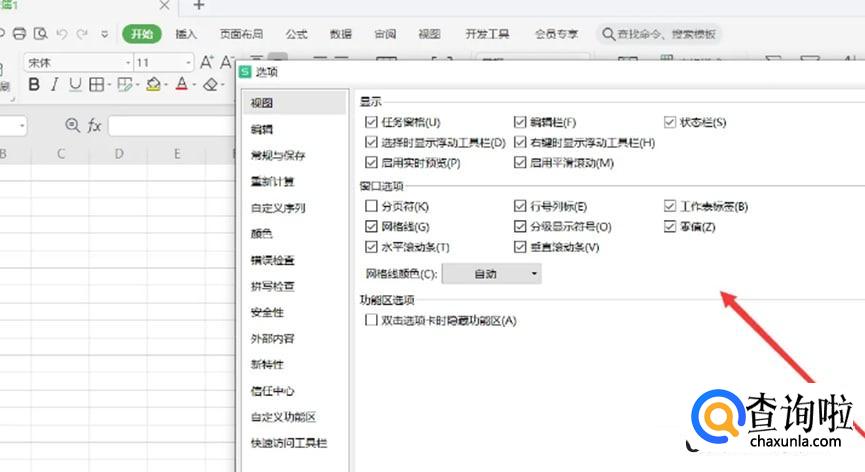Apply fill color bucket

pyautogui.click(x=154, y=84)
